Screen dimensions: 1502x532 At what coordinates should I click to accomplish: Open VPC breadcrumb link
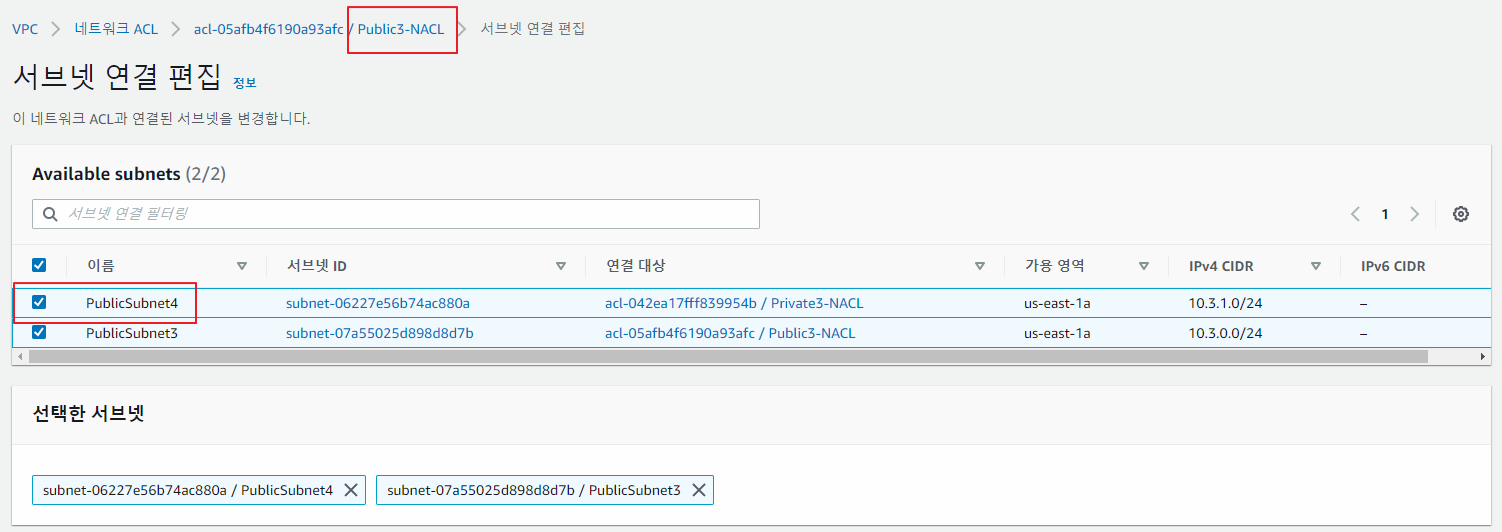click(25, 29)
